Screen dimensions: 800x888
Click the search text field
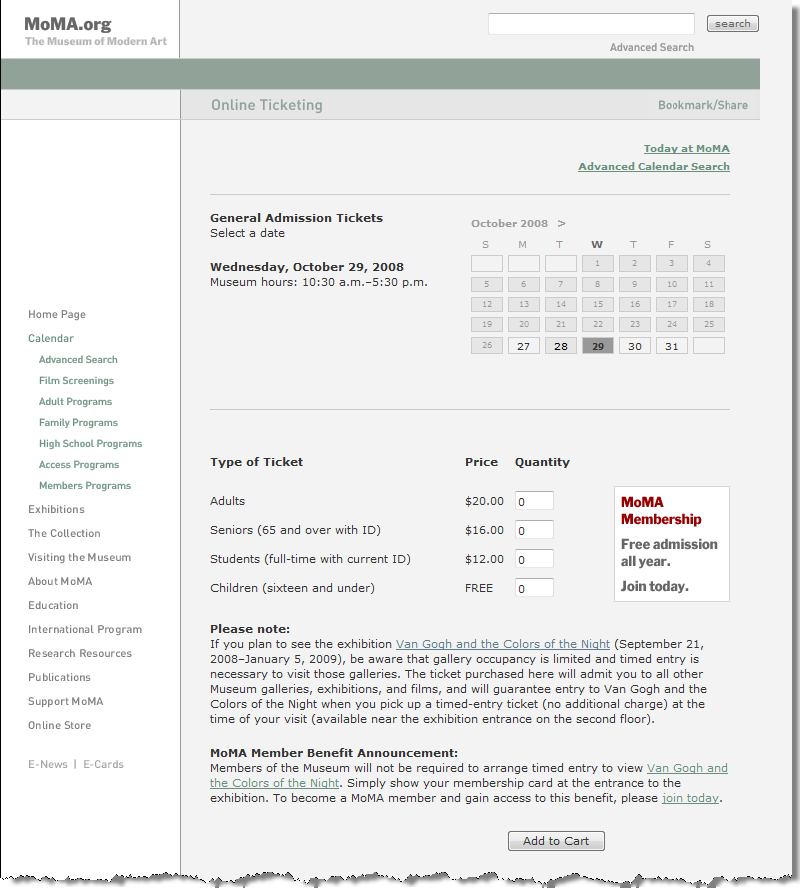(x=591, y=24)
